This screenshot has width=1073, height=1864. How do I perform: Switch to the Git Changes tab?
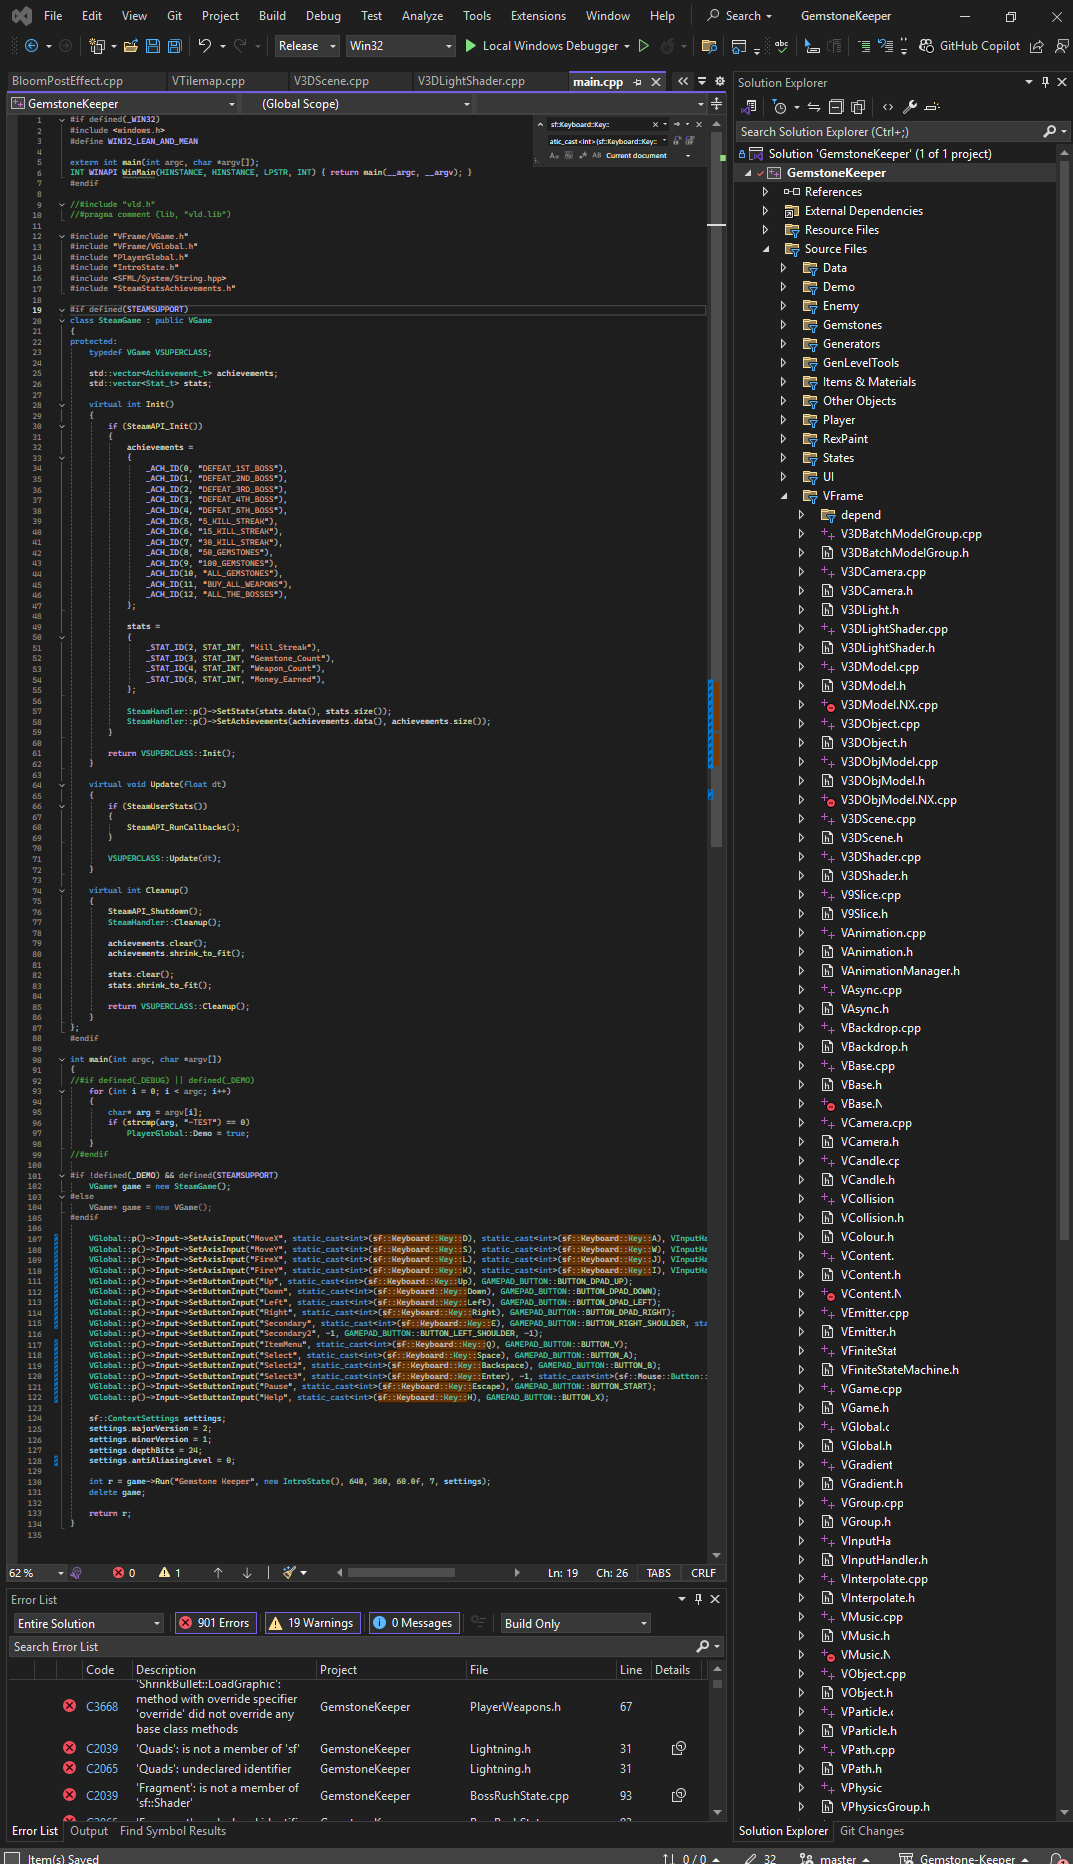pyautogui.click(x=871, y=1831)
